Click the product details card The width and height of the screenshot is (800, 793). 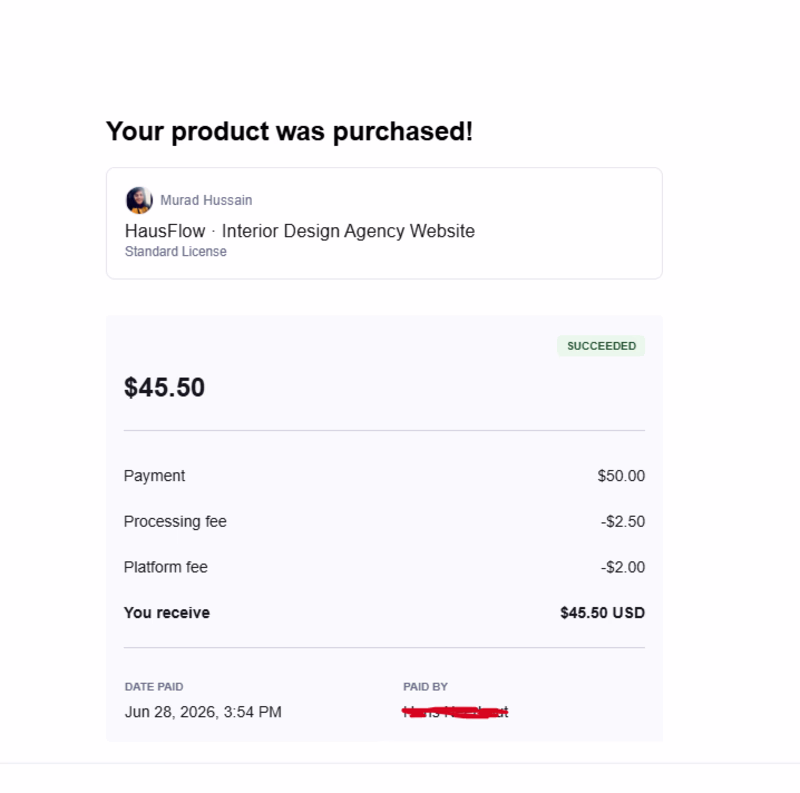click(384, 223)
